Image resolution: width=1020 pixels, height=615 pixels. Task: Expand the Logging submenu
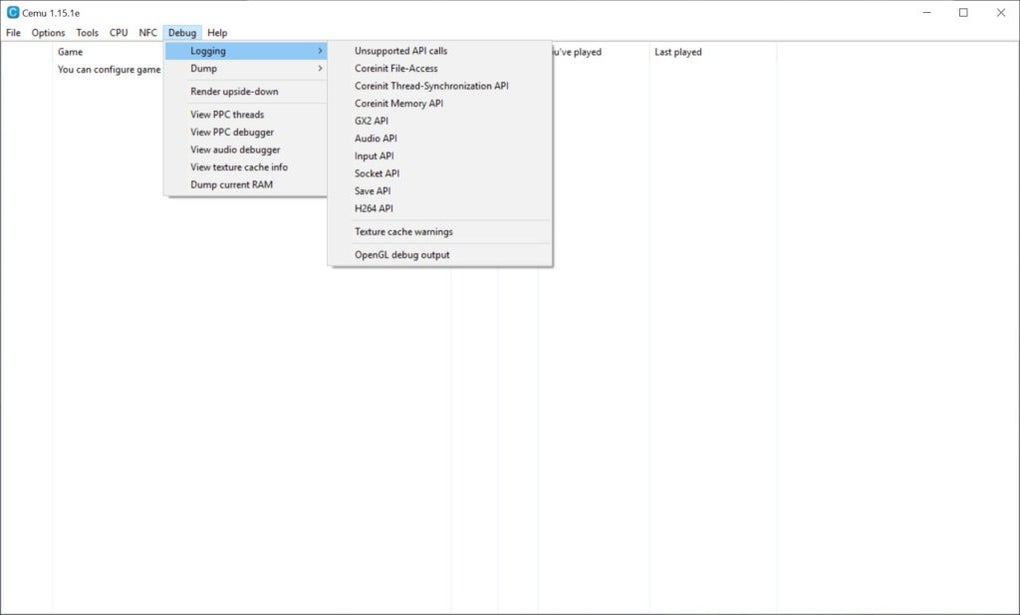point(246,51)
